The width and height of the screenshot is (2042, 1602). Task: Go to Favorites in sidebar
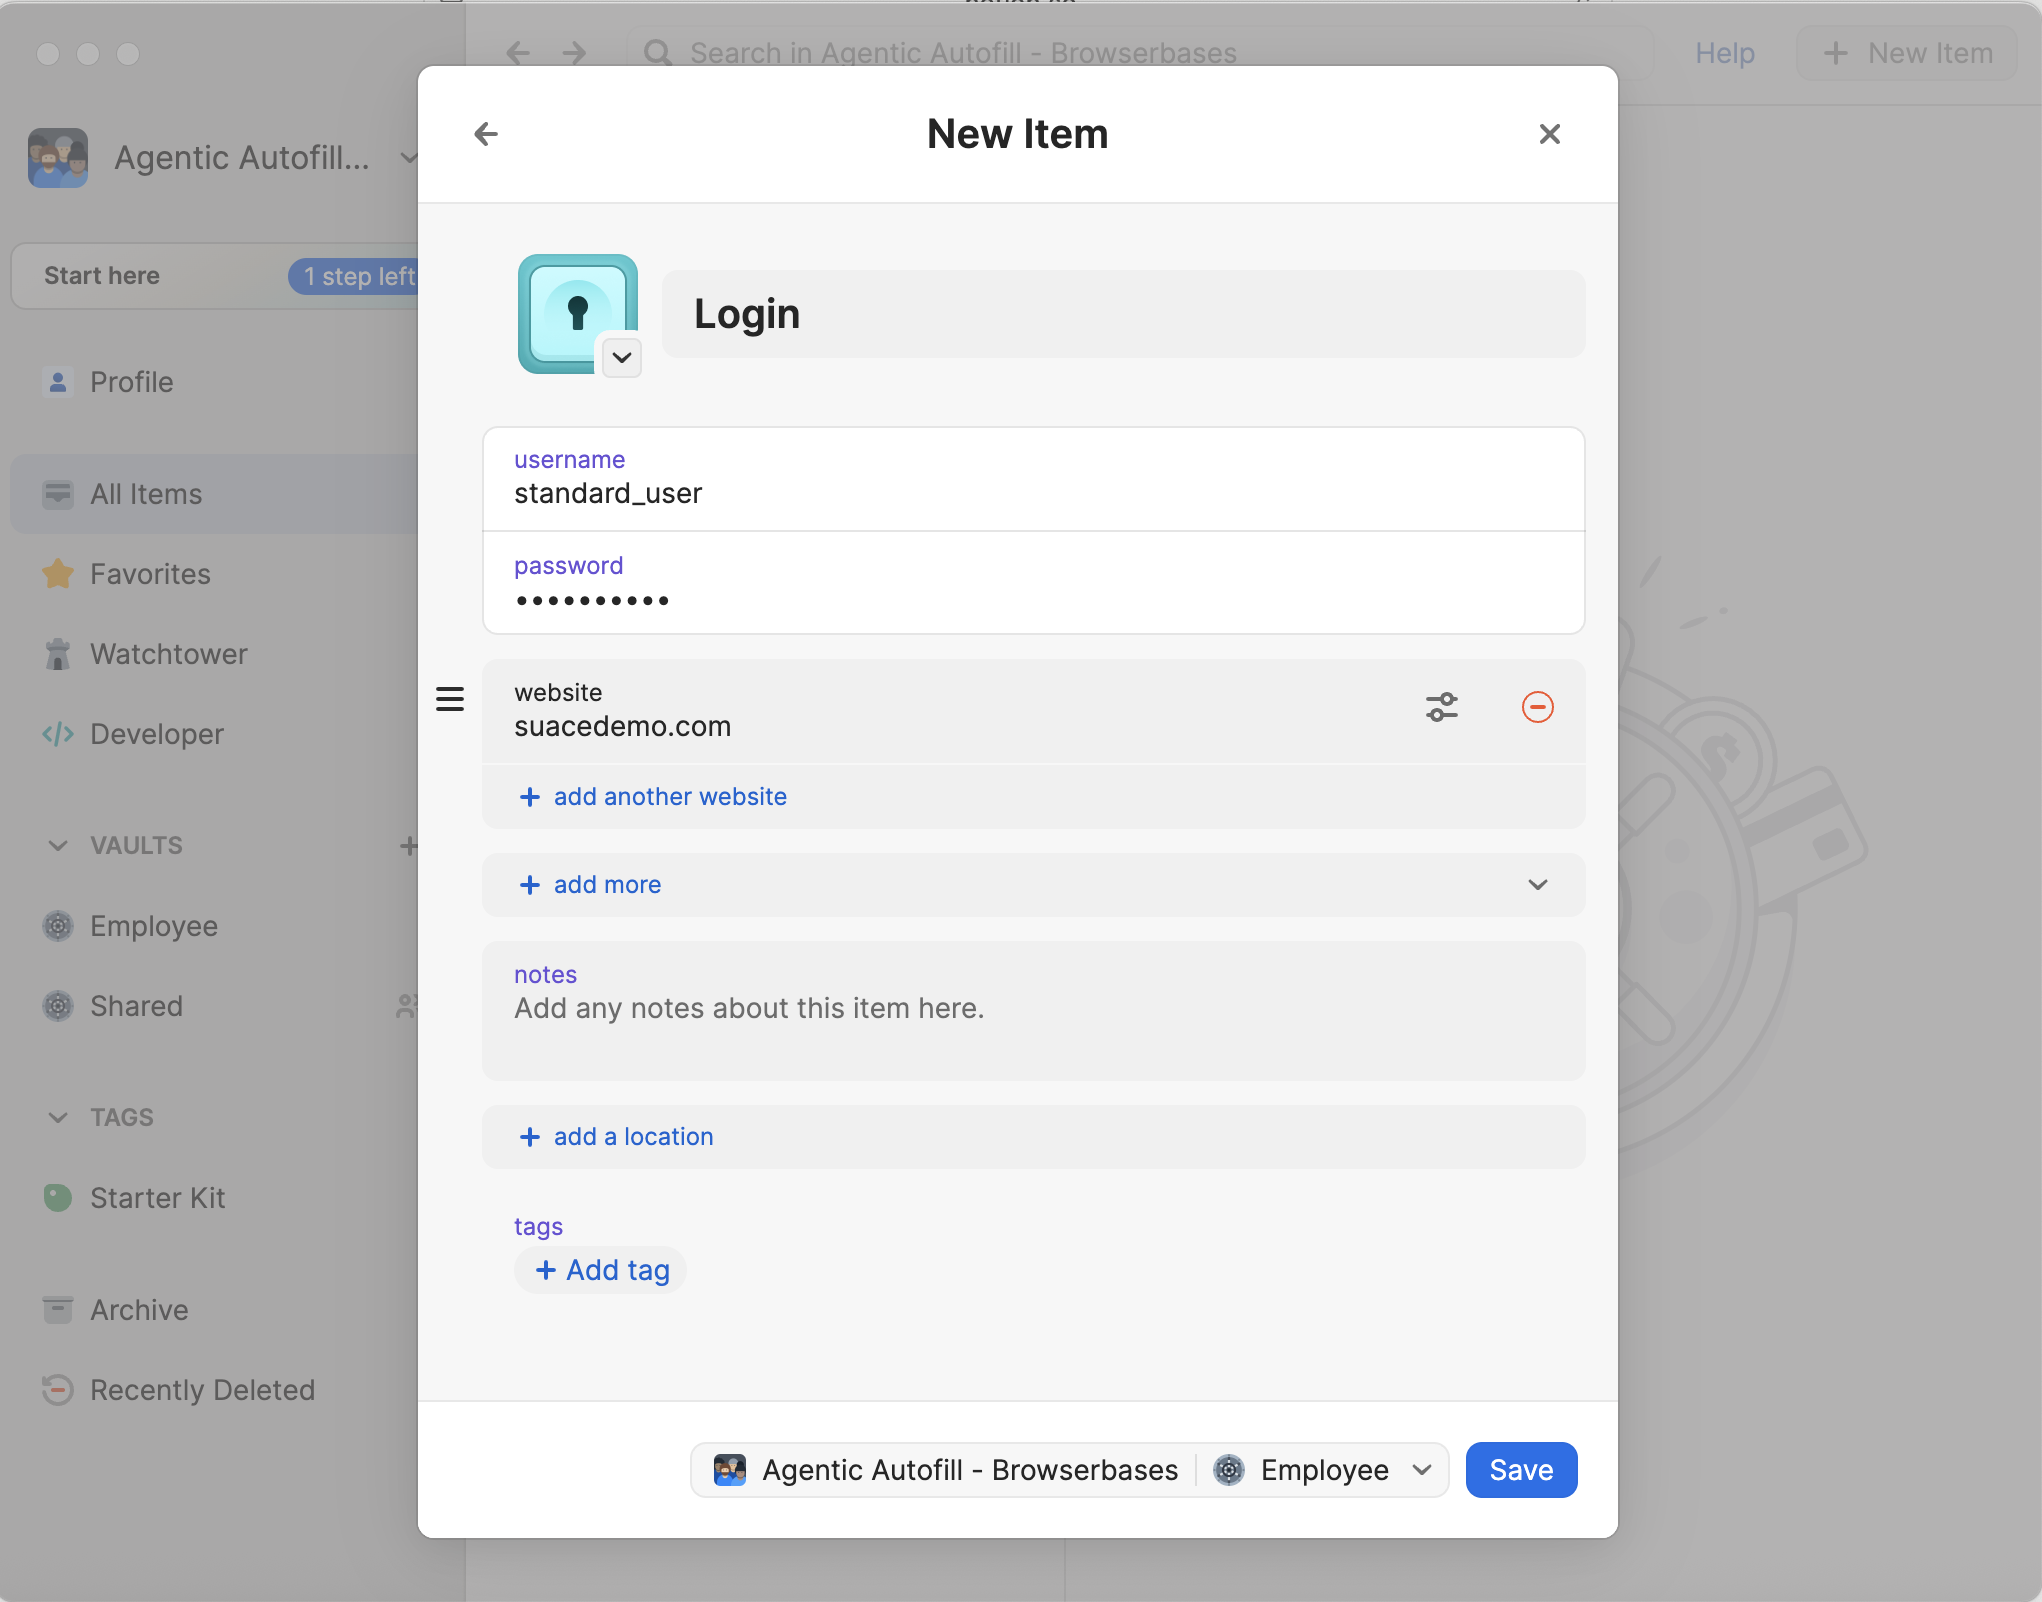pos(150,574)
